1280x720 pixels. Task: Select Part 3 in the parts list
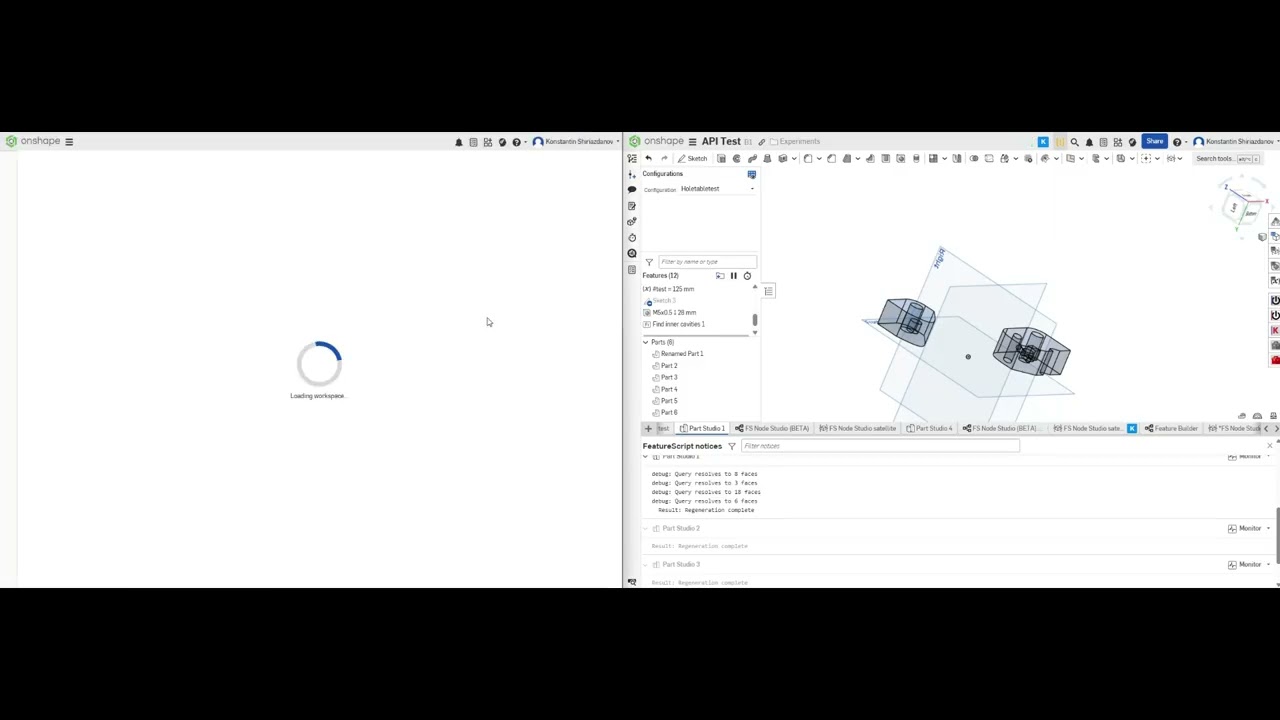[x=665, y=377]
